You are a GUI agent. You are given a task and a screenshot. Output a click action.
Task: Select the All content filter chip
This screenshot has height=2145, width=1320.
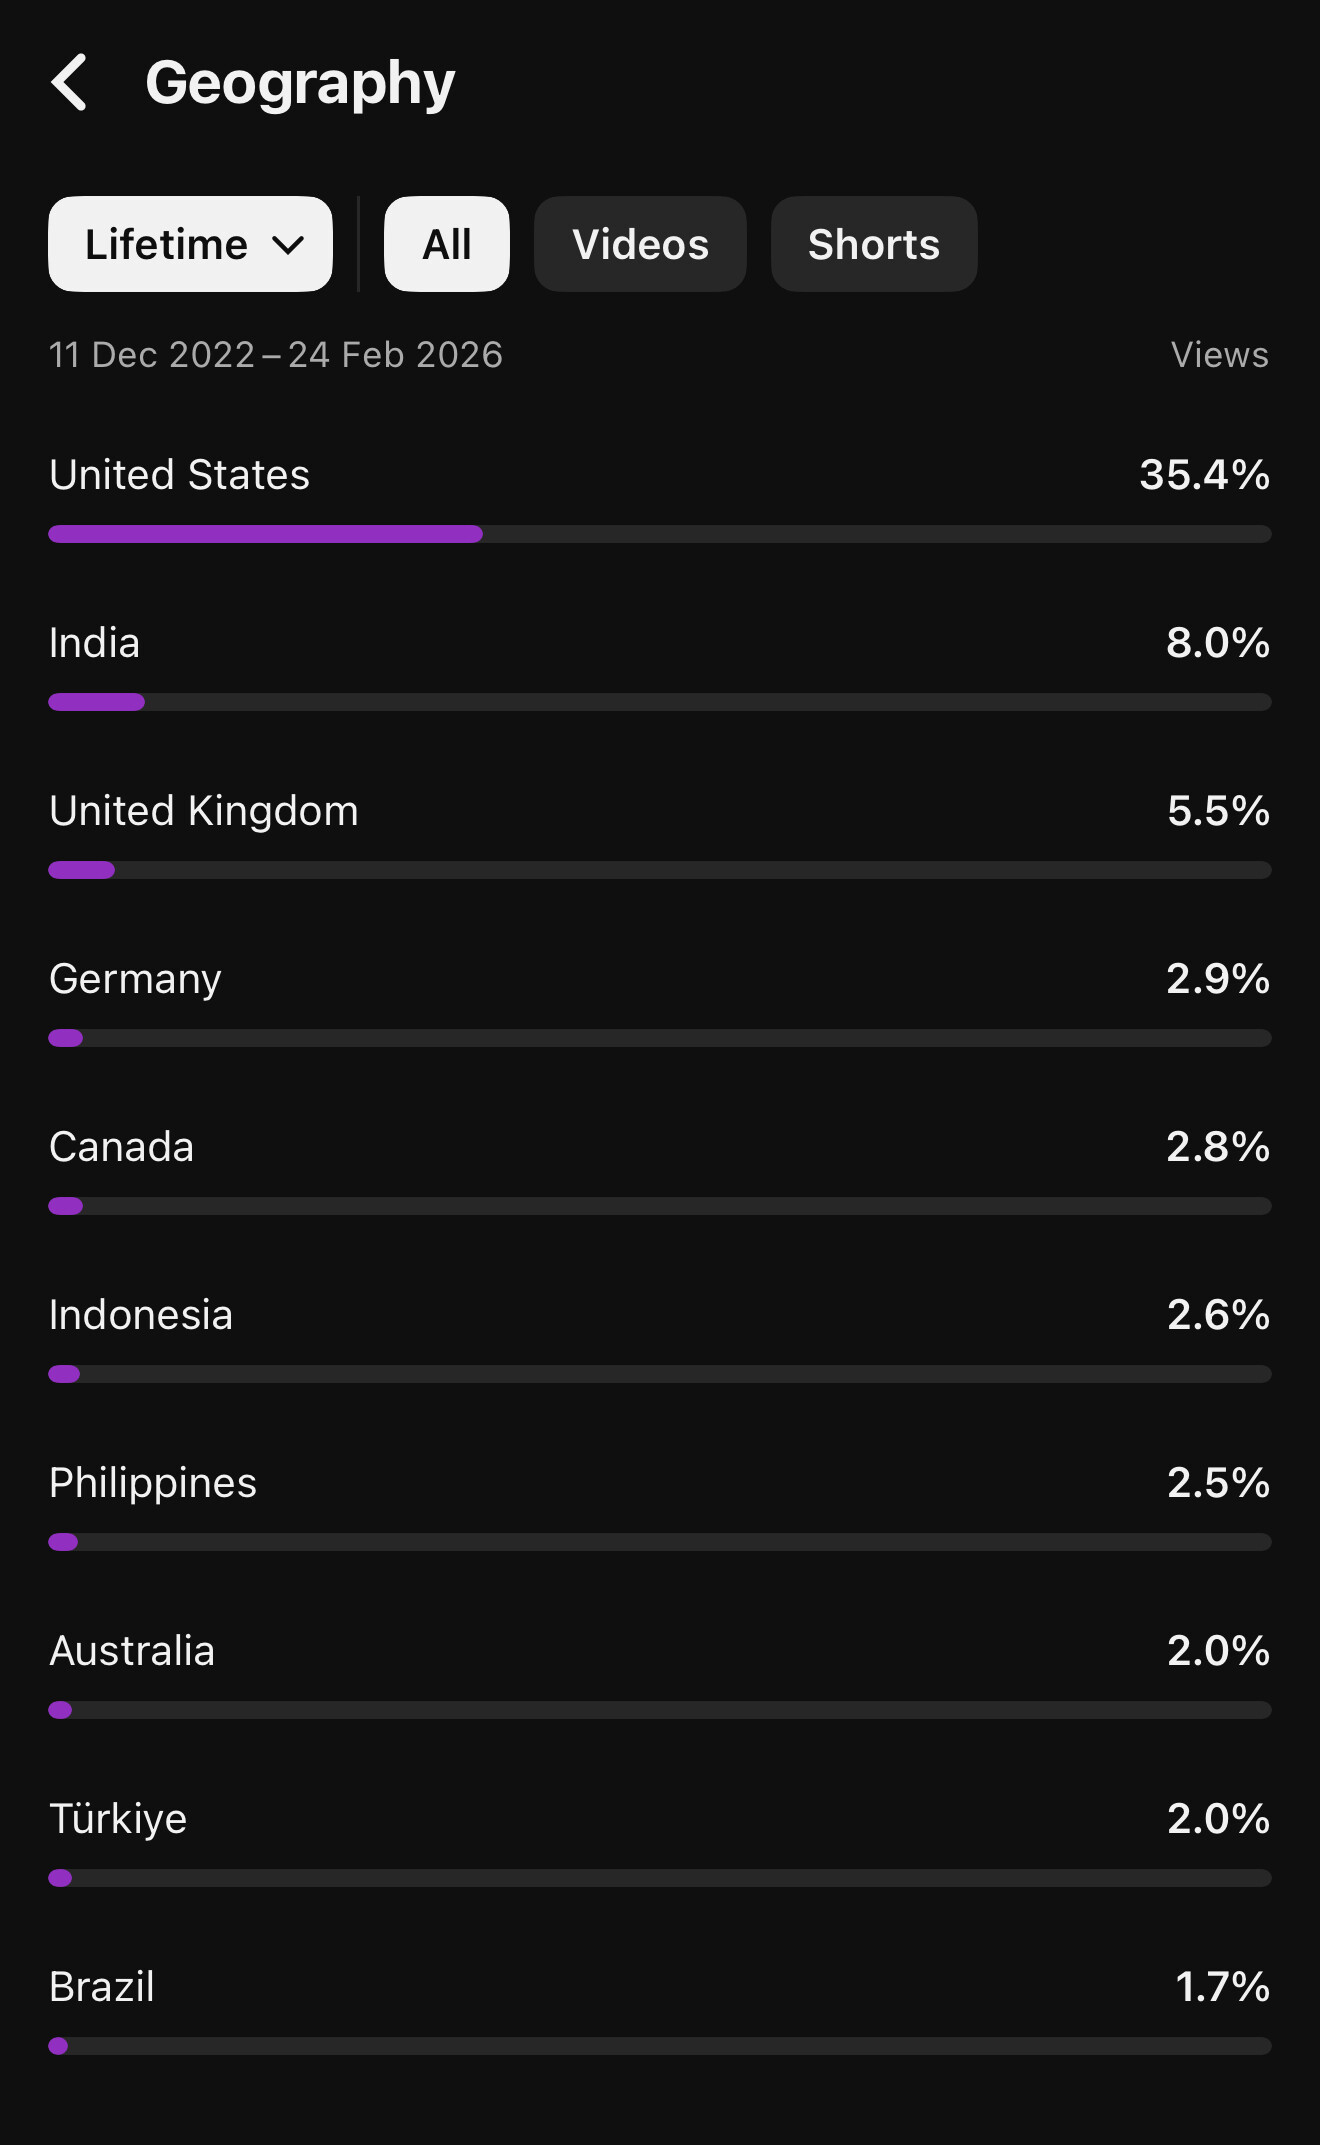447,244
